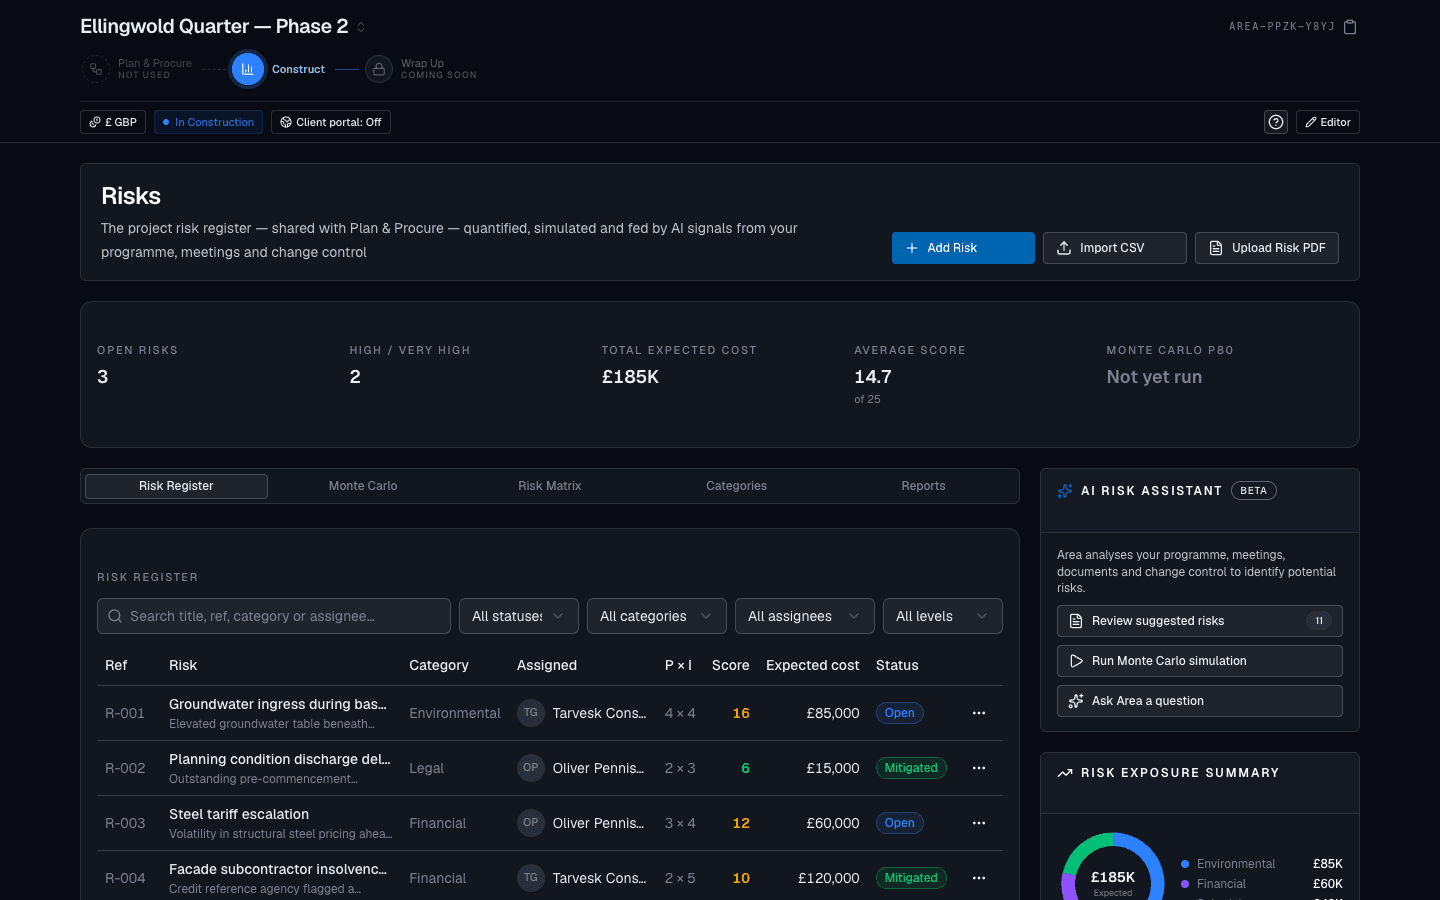Click the OP avatar in row R-002
1440x900 pixels.
coord(531,768)
